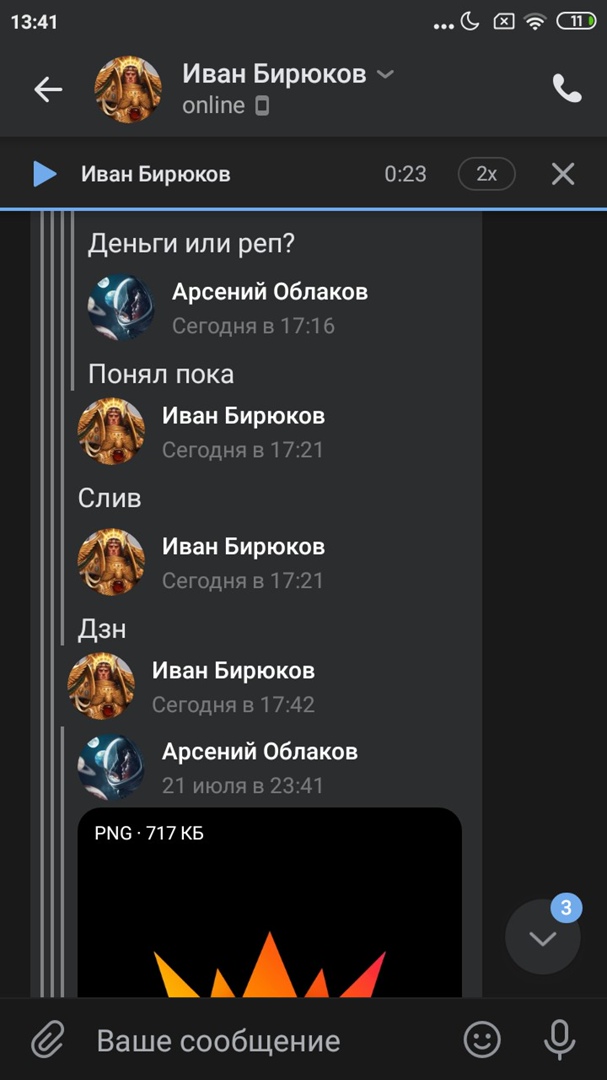Image resolution: width=607 pixels, height=1080 pixels.
Task: Toggle 2x playback speed
Action: click(486, 174)
